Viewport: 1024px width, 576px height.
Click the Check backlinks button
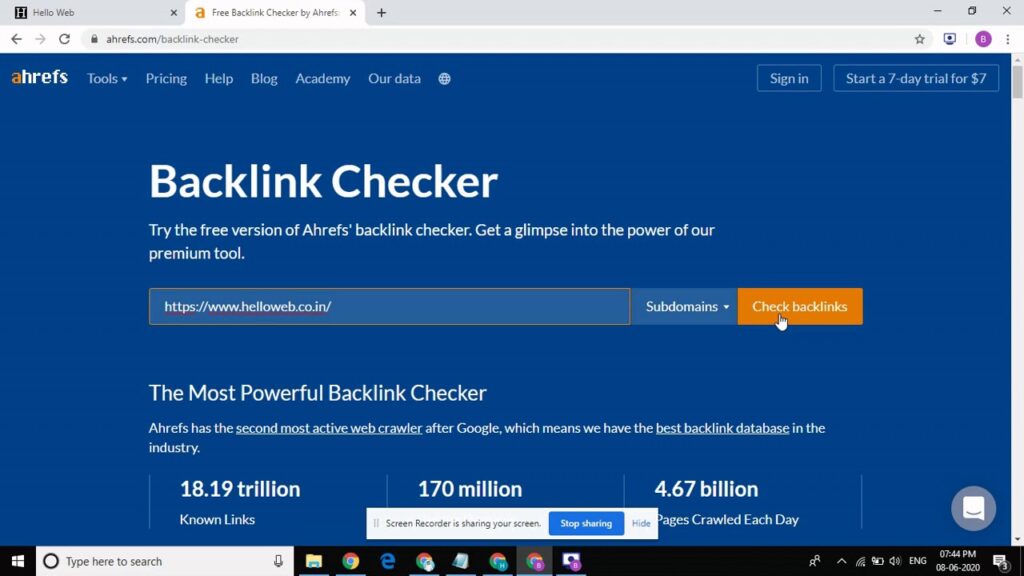(x=800, y=306)
